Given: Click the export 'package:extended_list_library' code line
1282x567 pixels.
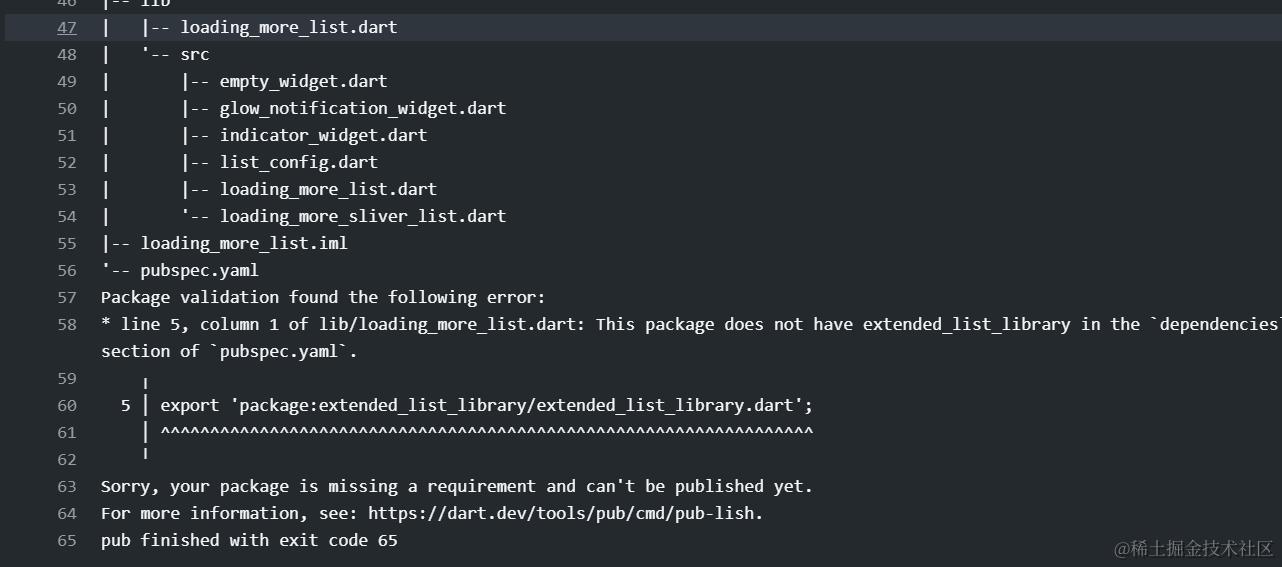Looking at the screenshot, I should pos(486,405).
